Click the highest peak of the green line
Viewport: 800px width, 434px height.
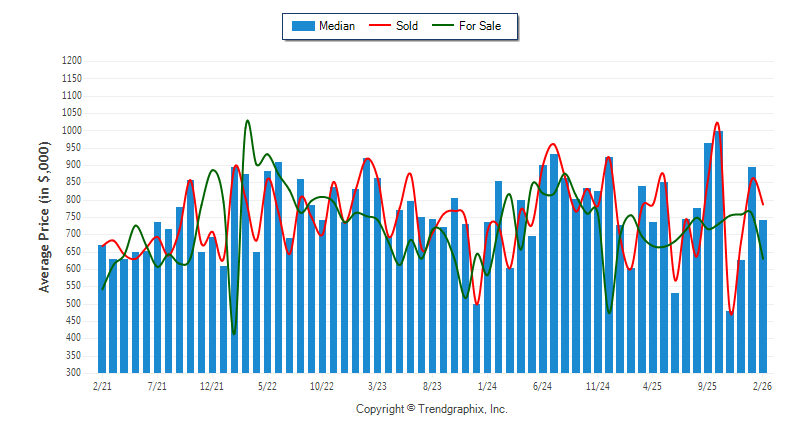point(247,121)
